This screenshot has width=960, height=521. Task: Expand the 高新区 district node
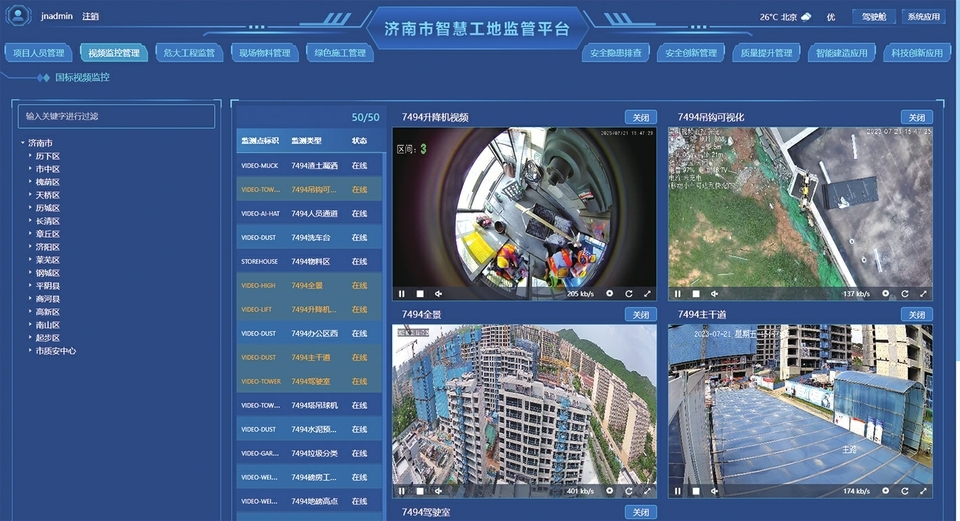(x=30, y=312)
